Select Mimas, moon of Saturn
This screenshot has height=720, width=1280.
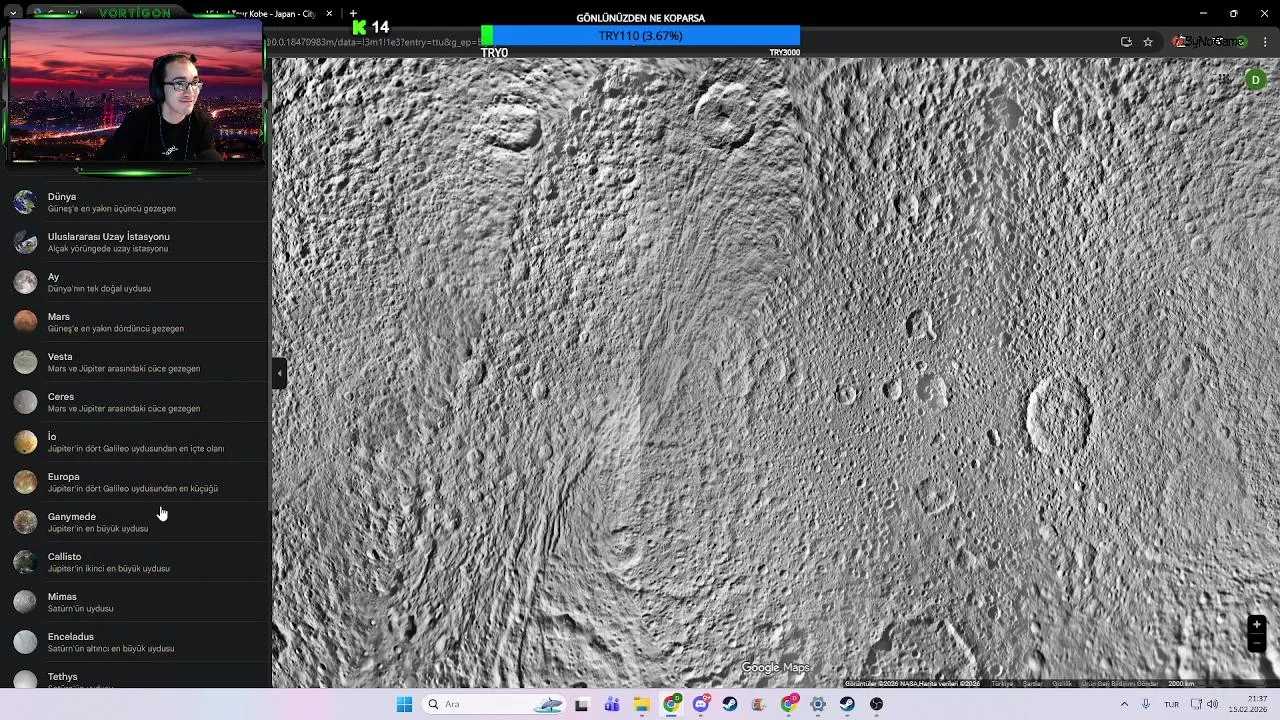(135, 602)
